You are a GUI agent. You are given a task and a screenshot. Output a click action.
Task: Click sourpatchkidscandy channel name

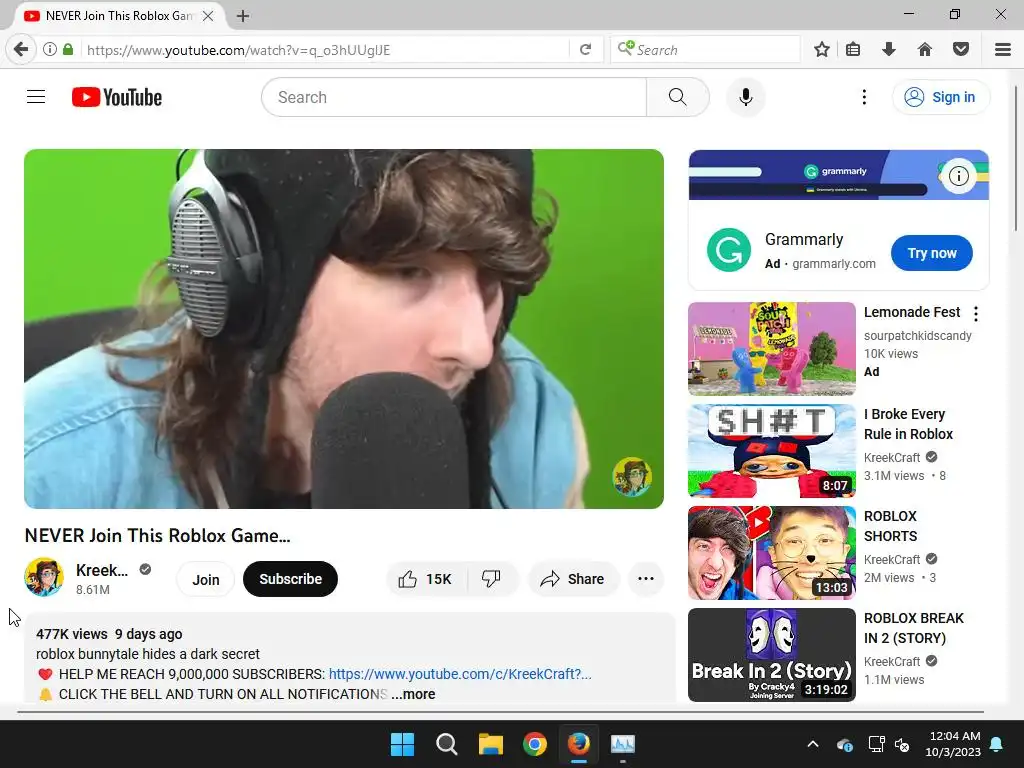click(x=918, y=336)
